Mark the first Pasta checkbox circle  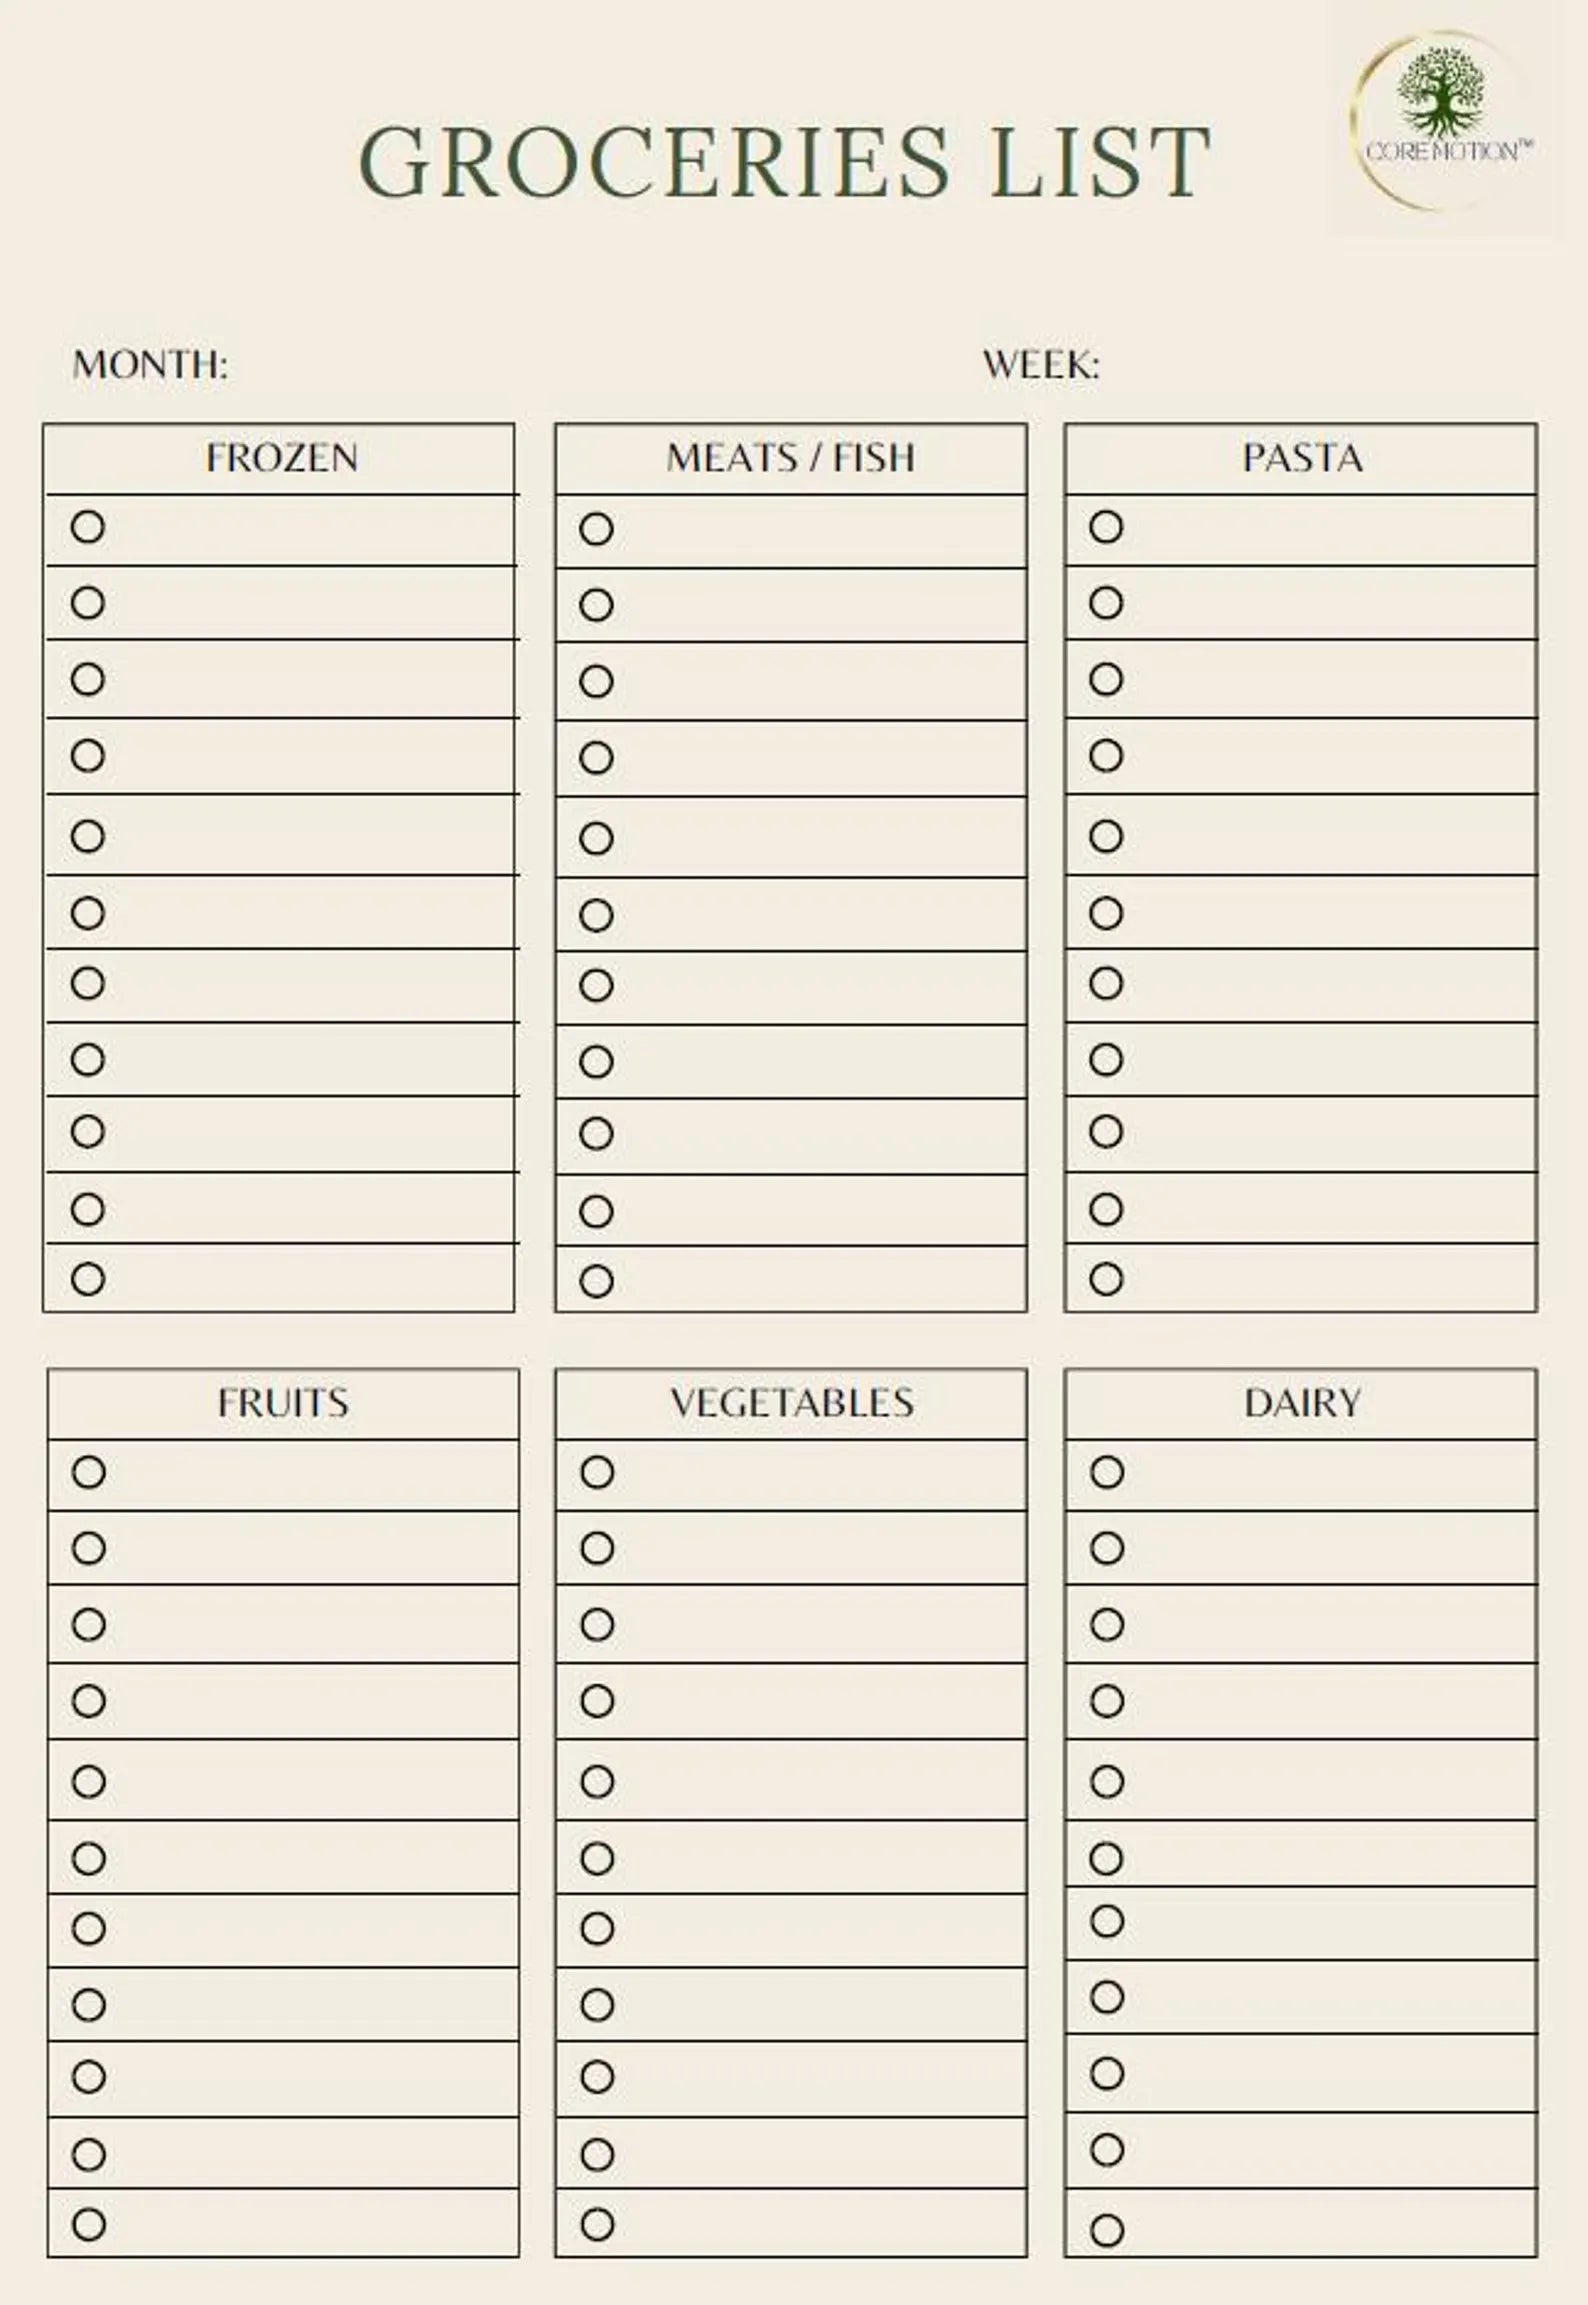1106,527
